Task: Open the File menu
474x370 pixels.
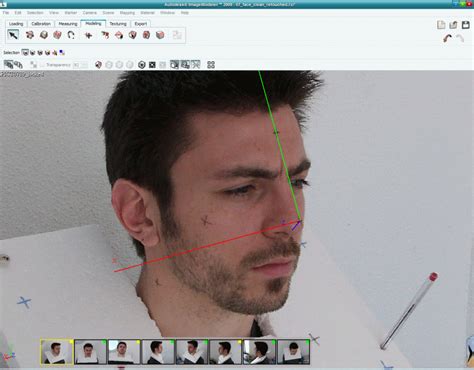Action: (6, 13)
